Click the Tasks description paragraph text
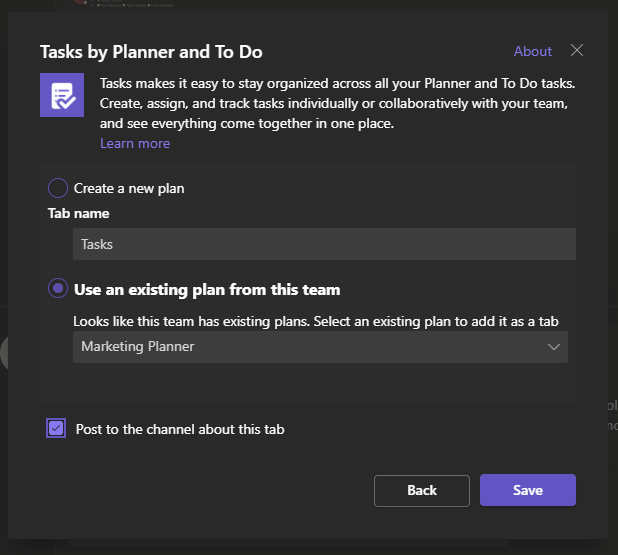 pos(336,104)
